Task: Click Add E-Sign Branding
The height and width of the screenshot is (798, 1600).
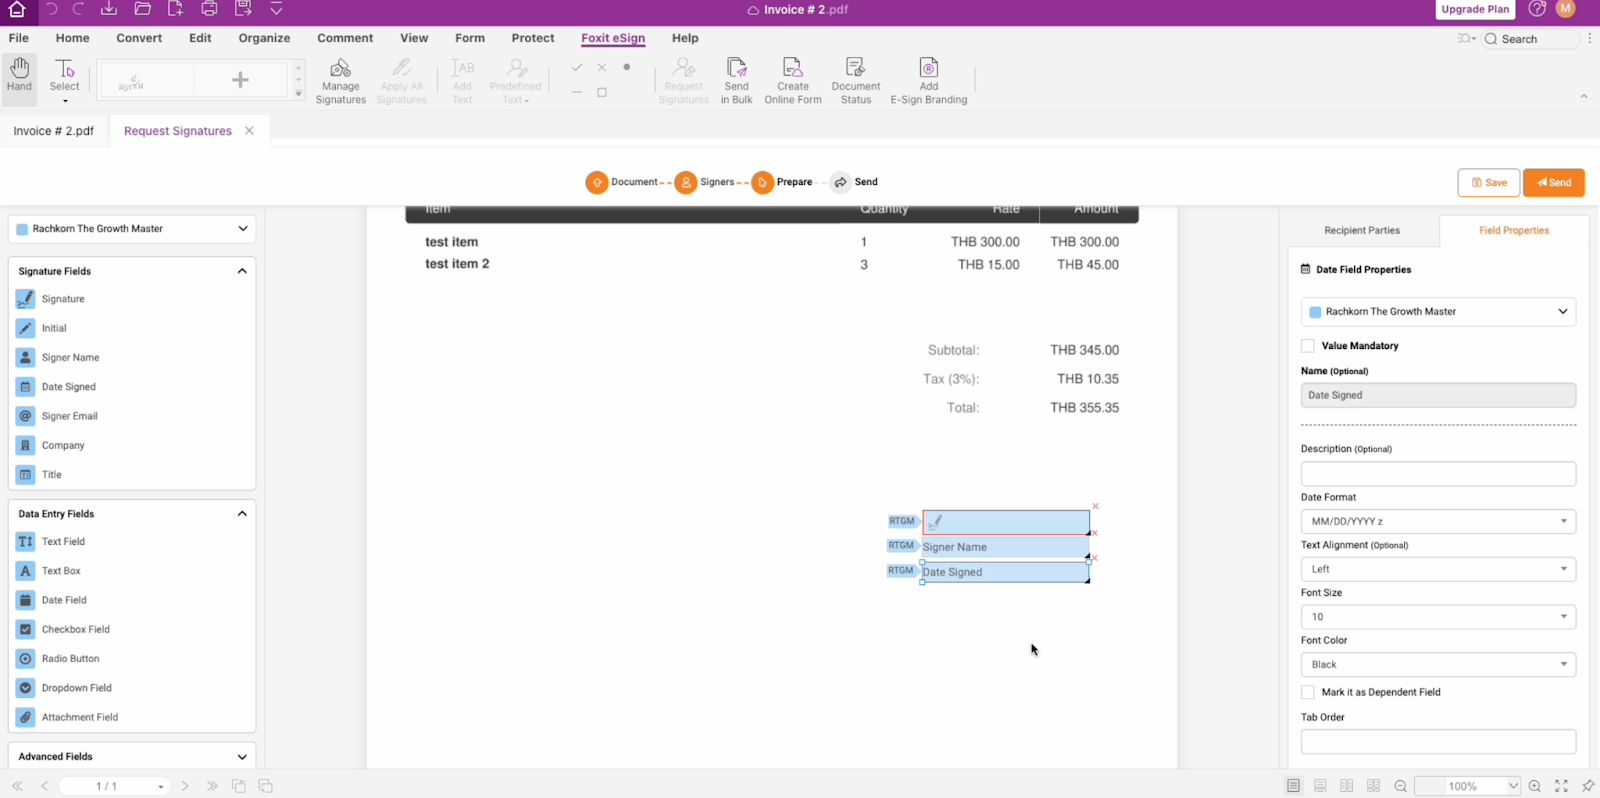Action: pos(929,80)
